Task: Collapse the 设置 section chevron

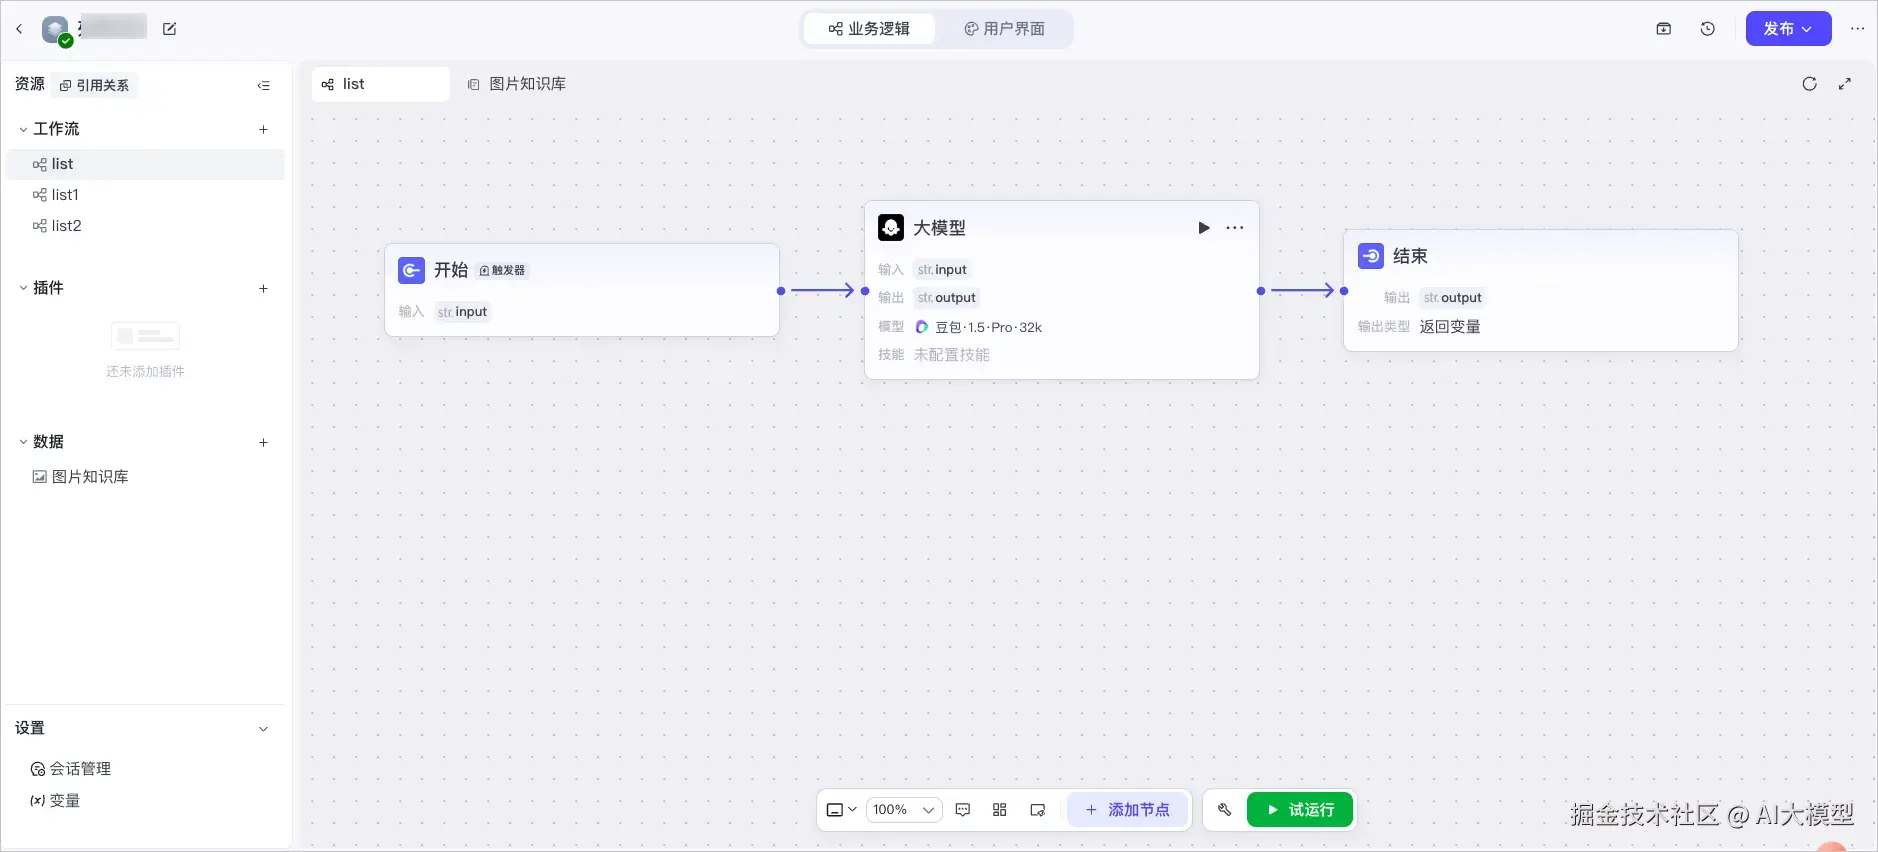Action: [x=264, y=729]
